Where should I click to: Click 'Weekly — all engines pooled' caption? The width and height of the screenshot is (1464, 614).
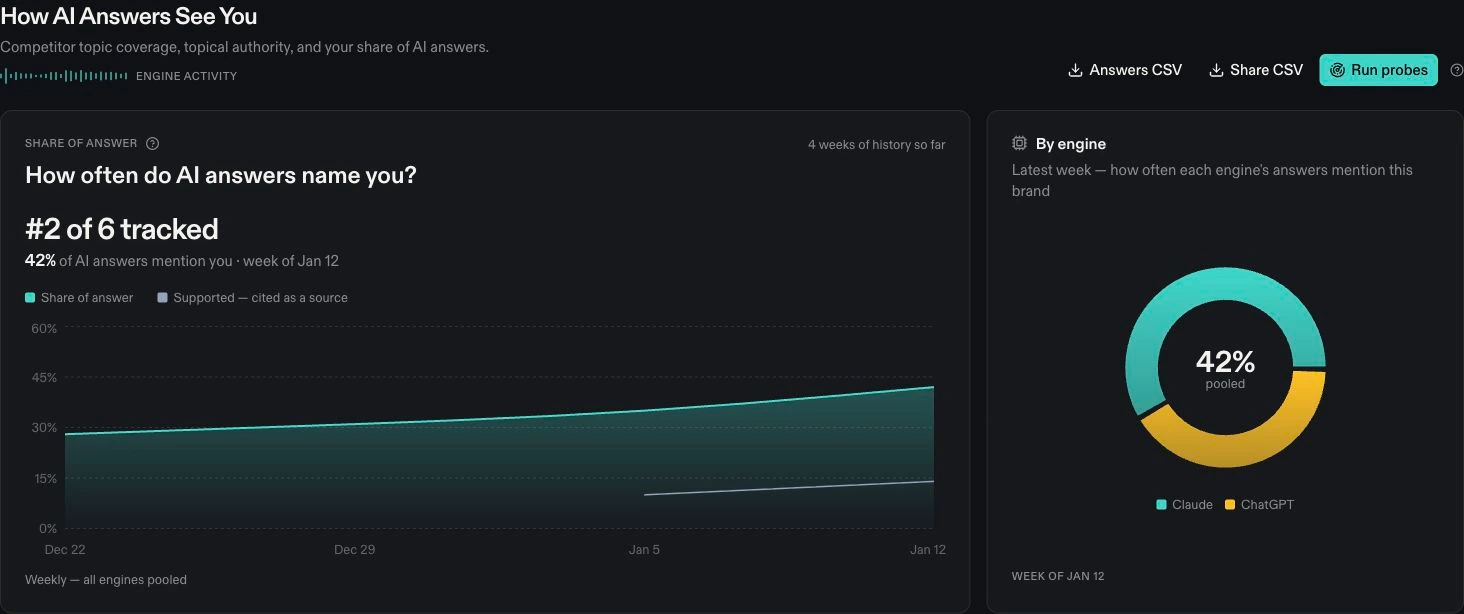click(106, 580)
